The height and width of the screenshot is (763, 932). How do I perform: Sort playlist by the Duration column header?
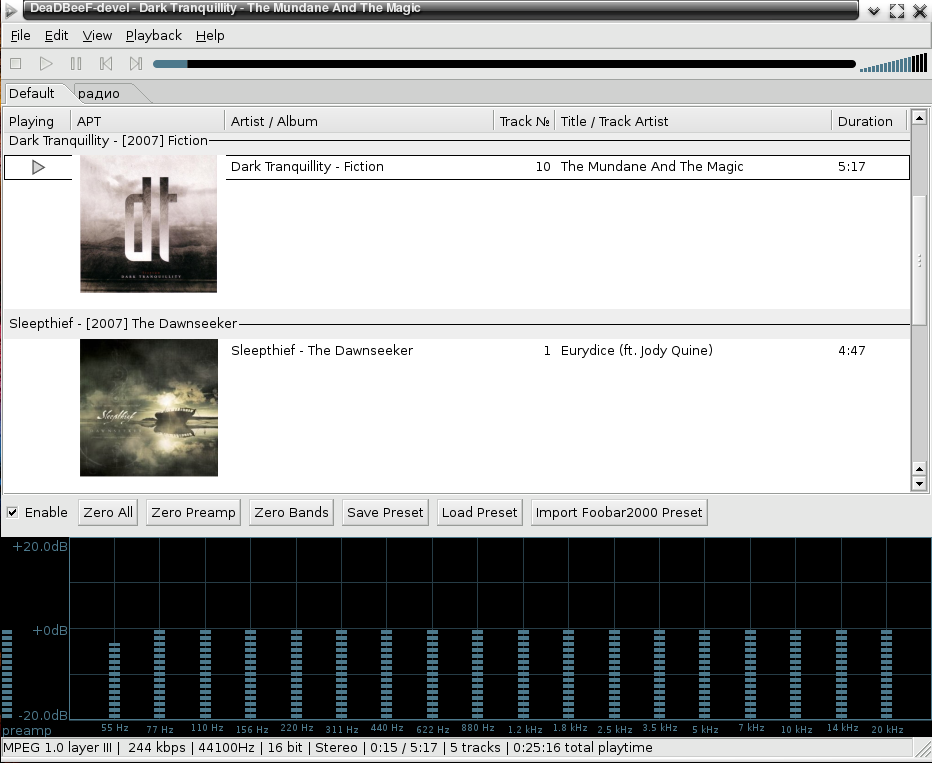[866, 120]
